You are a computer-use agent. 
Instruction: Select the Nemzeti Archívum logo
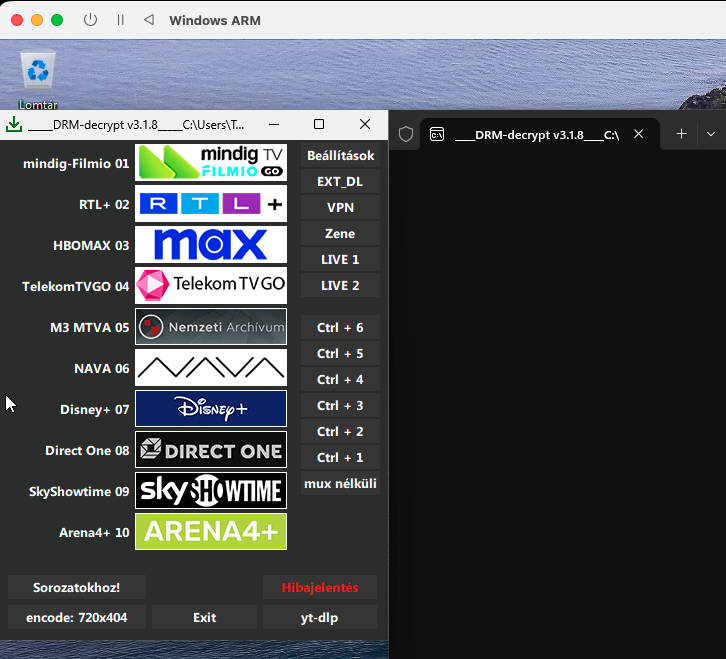coord(211,326)
